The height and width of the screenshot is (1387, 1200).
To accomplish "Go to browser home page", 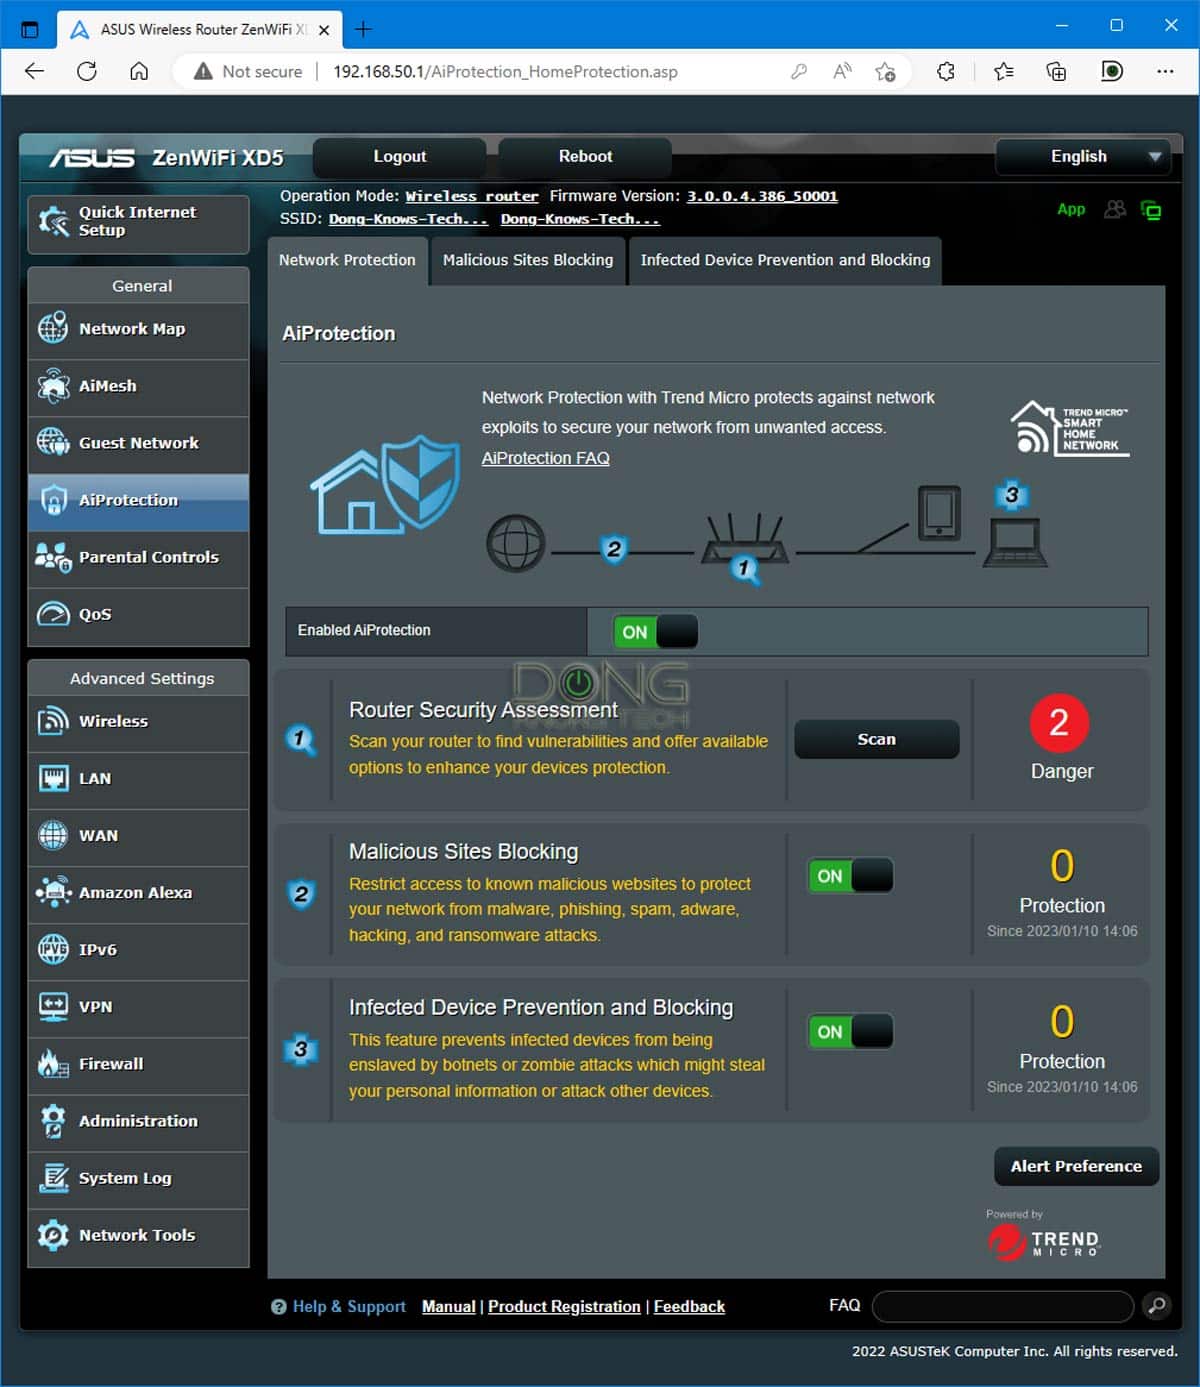I will 139,71.
